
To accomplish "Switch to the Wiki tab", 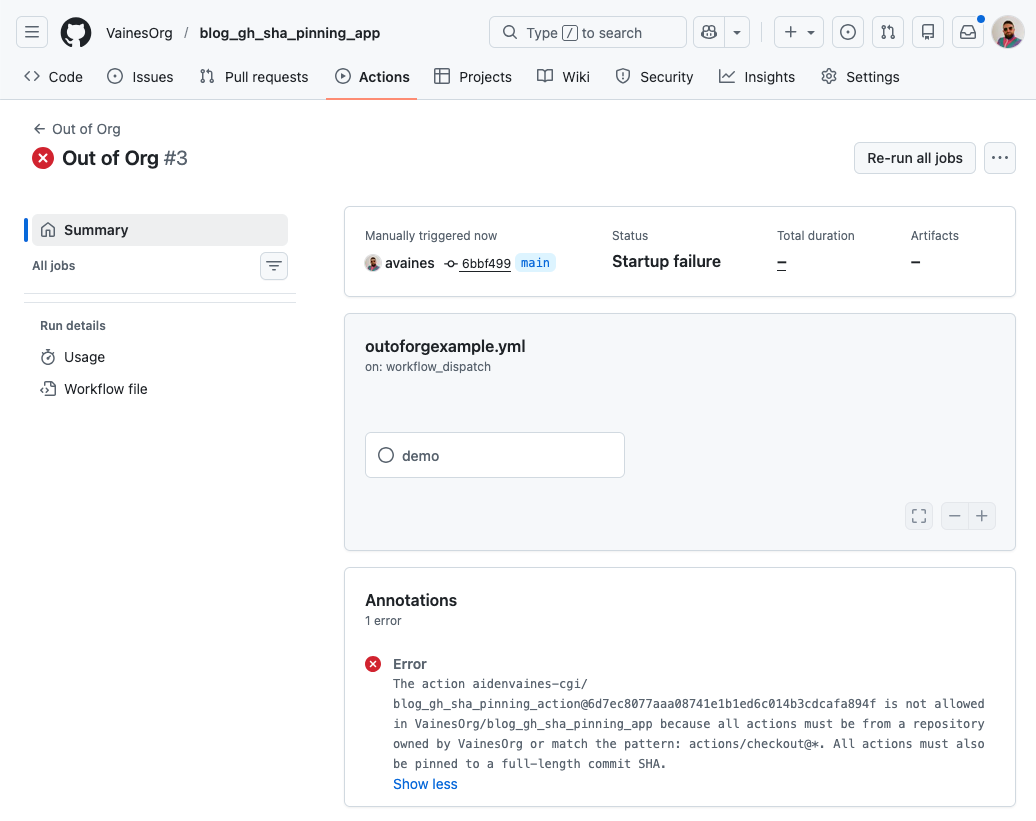I will pyautogui.click(x=563, y=77).
